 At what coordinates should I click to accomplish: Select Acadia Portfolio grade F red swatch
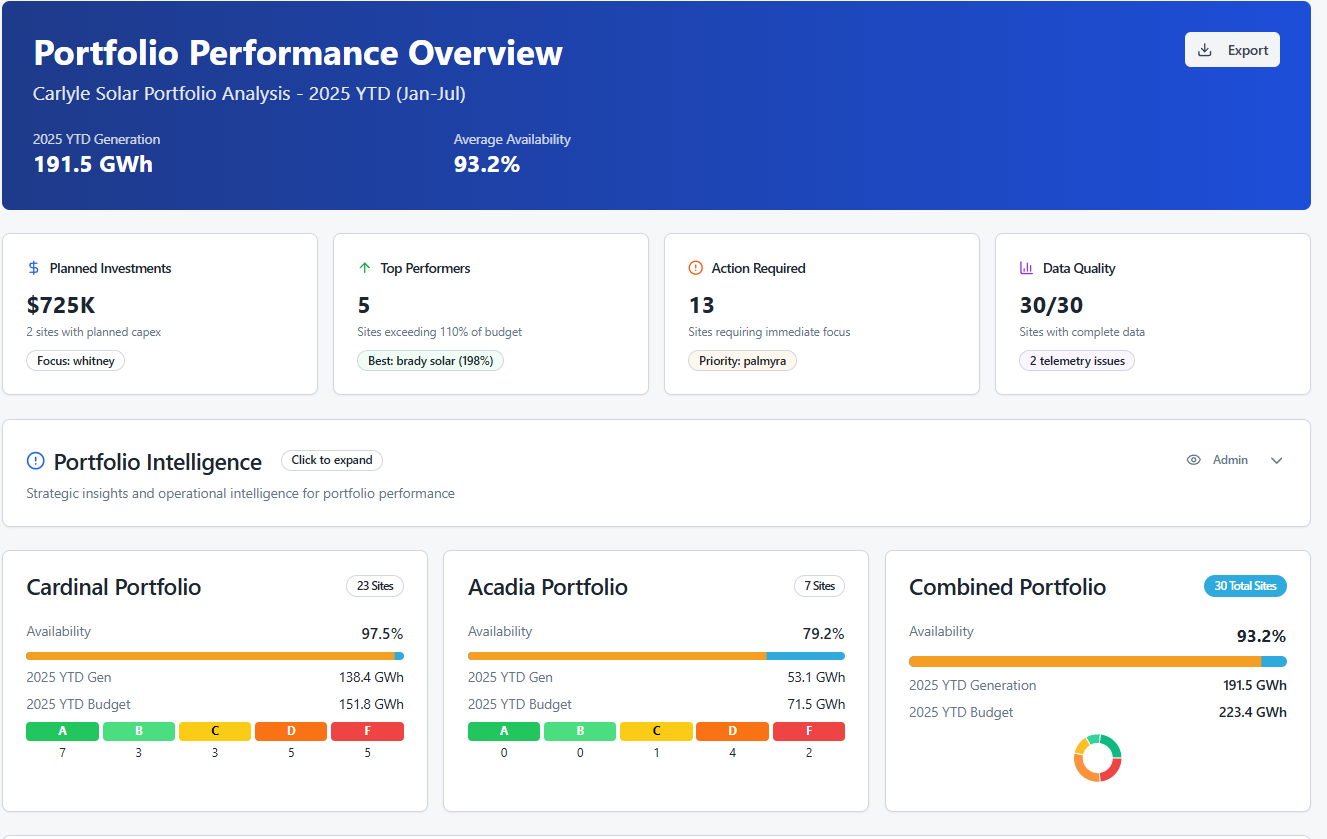point(808,731)
